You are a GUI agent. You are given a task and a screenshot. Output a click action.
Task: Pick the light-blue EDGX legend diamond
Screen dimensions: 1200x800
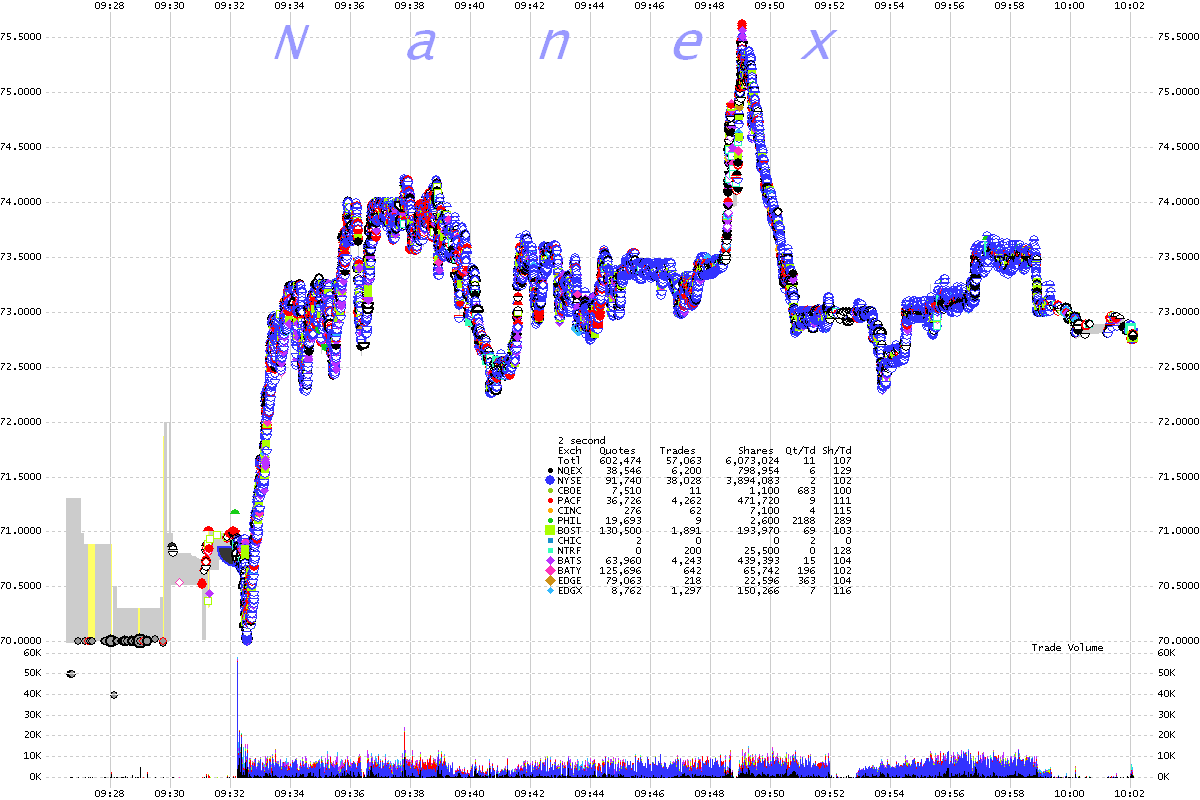tap(549, 590)
